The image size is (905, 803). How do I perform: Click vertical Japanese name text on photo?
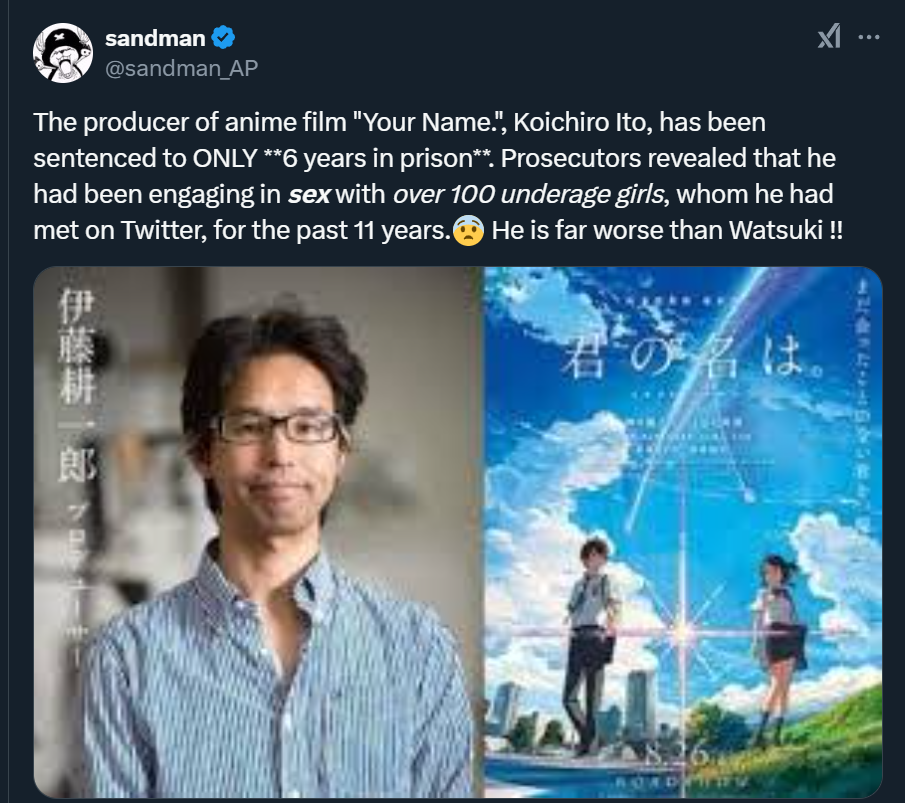77,384
